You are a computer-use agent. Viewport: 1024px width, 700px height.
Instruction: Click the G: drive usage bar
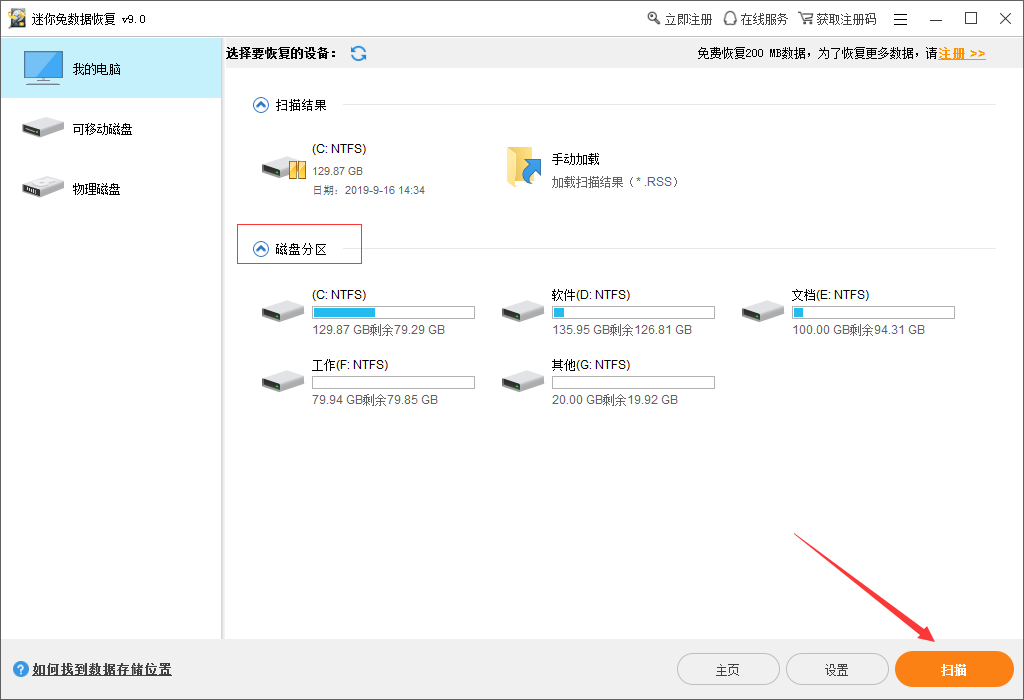tap(633, 383)
